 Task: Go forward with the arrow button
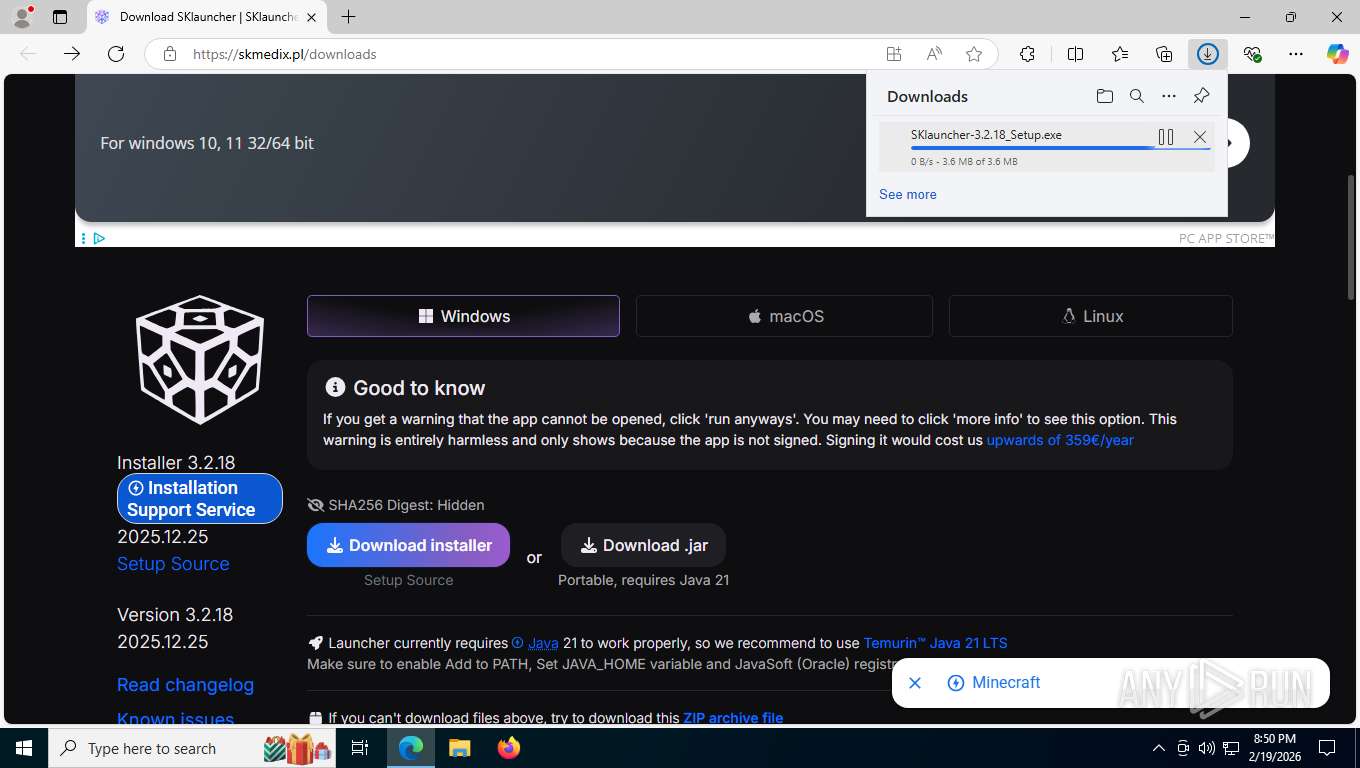click(72, 54)
